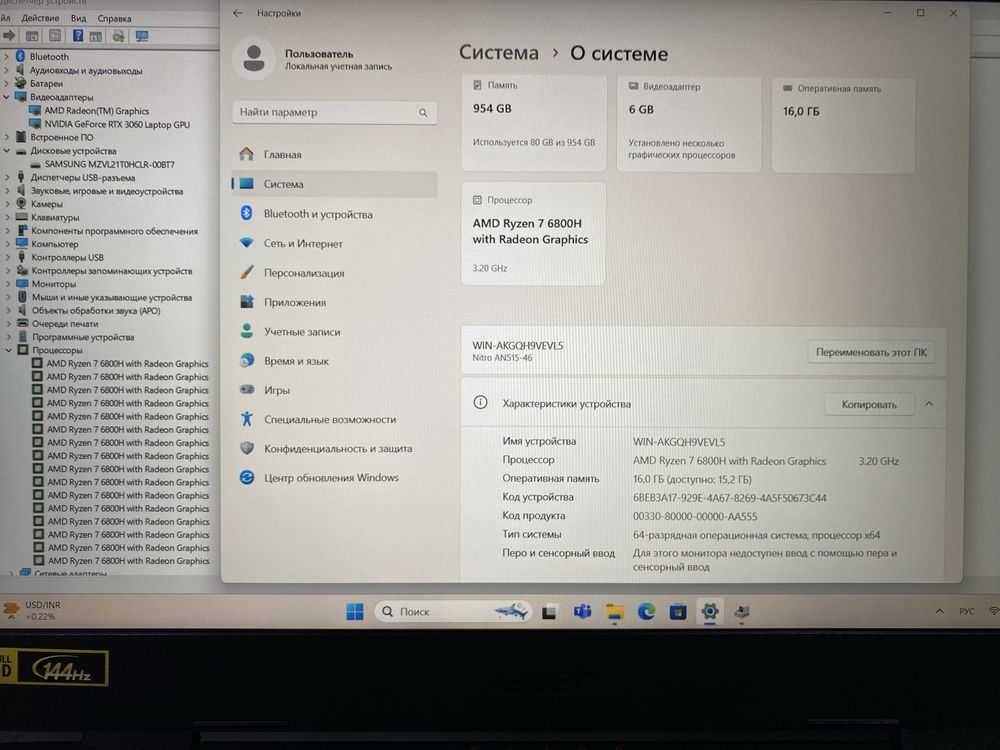
Task: Select NVIDIA GeForce RTX 3060 Laptop GPU
Action: click(117, 124)
